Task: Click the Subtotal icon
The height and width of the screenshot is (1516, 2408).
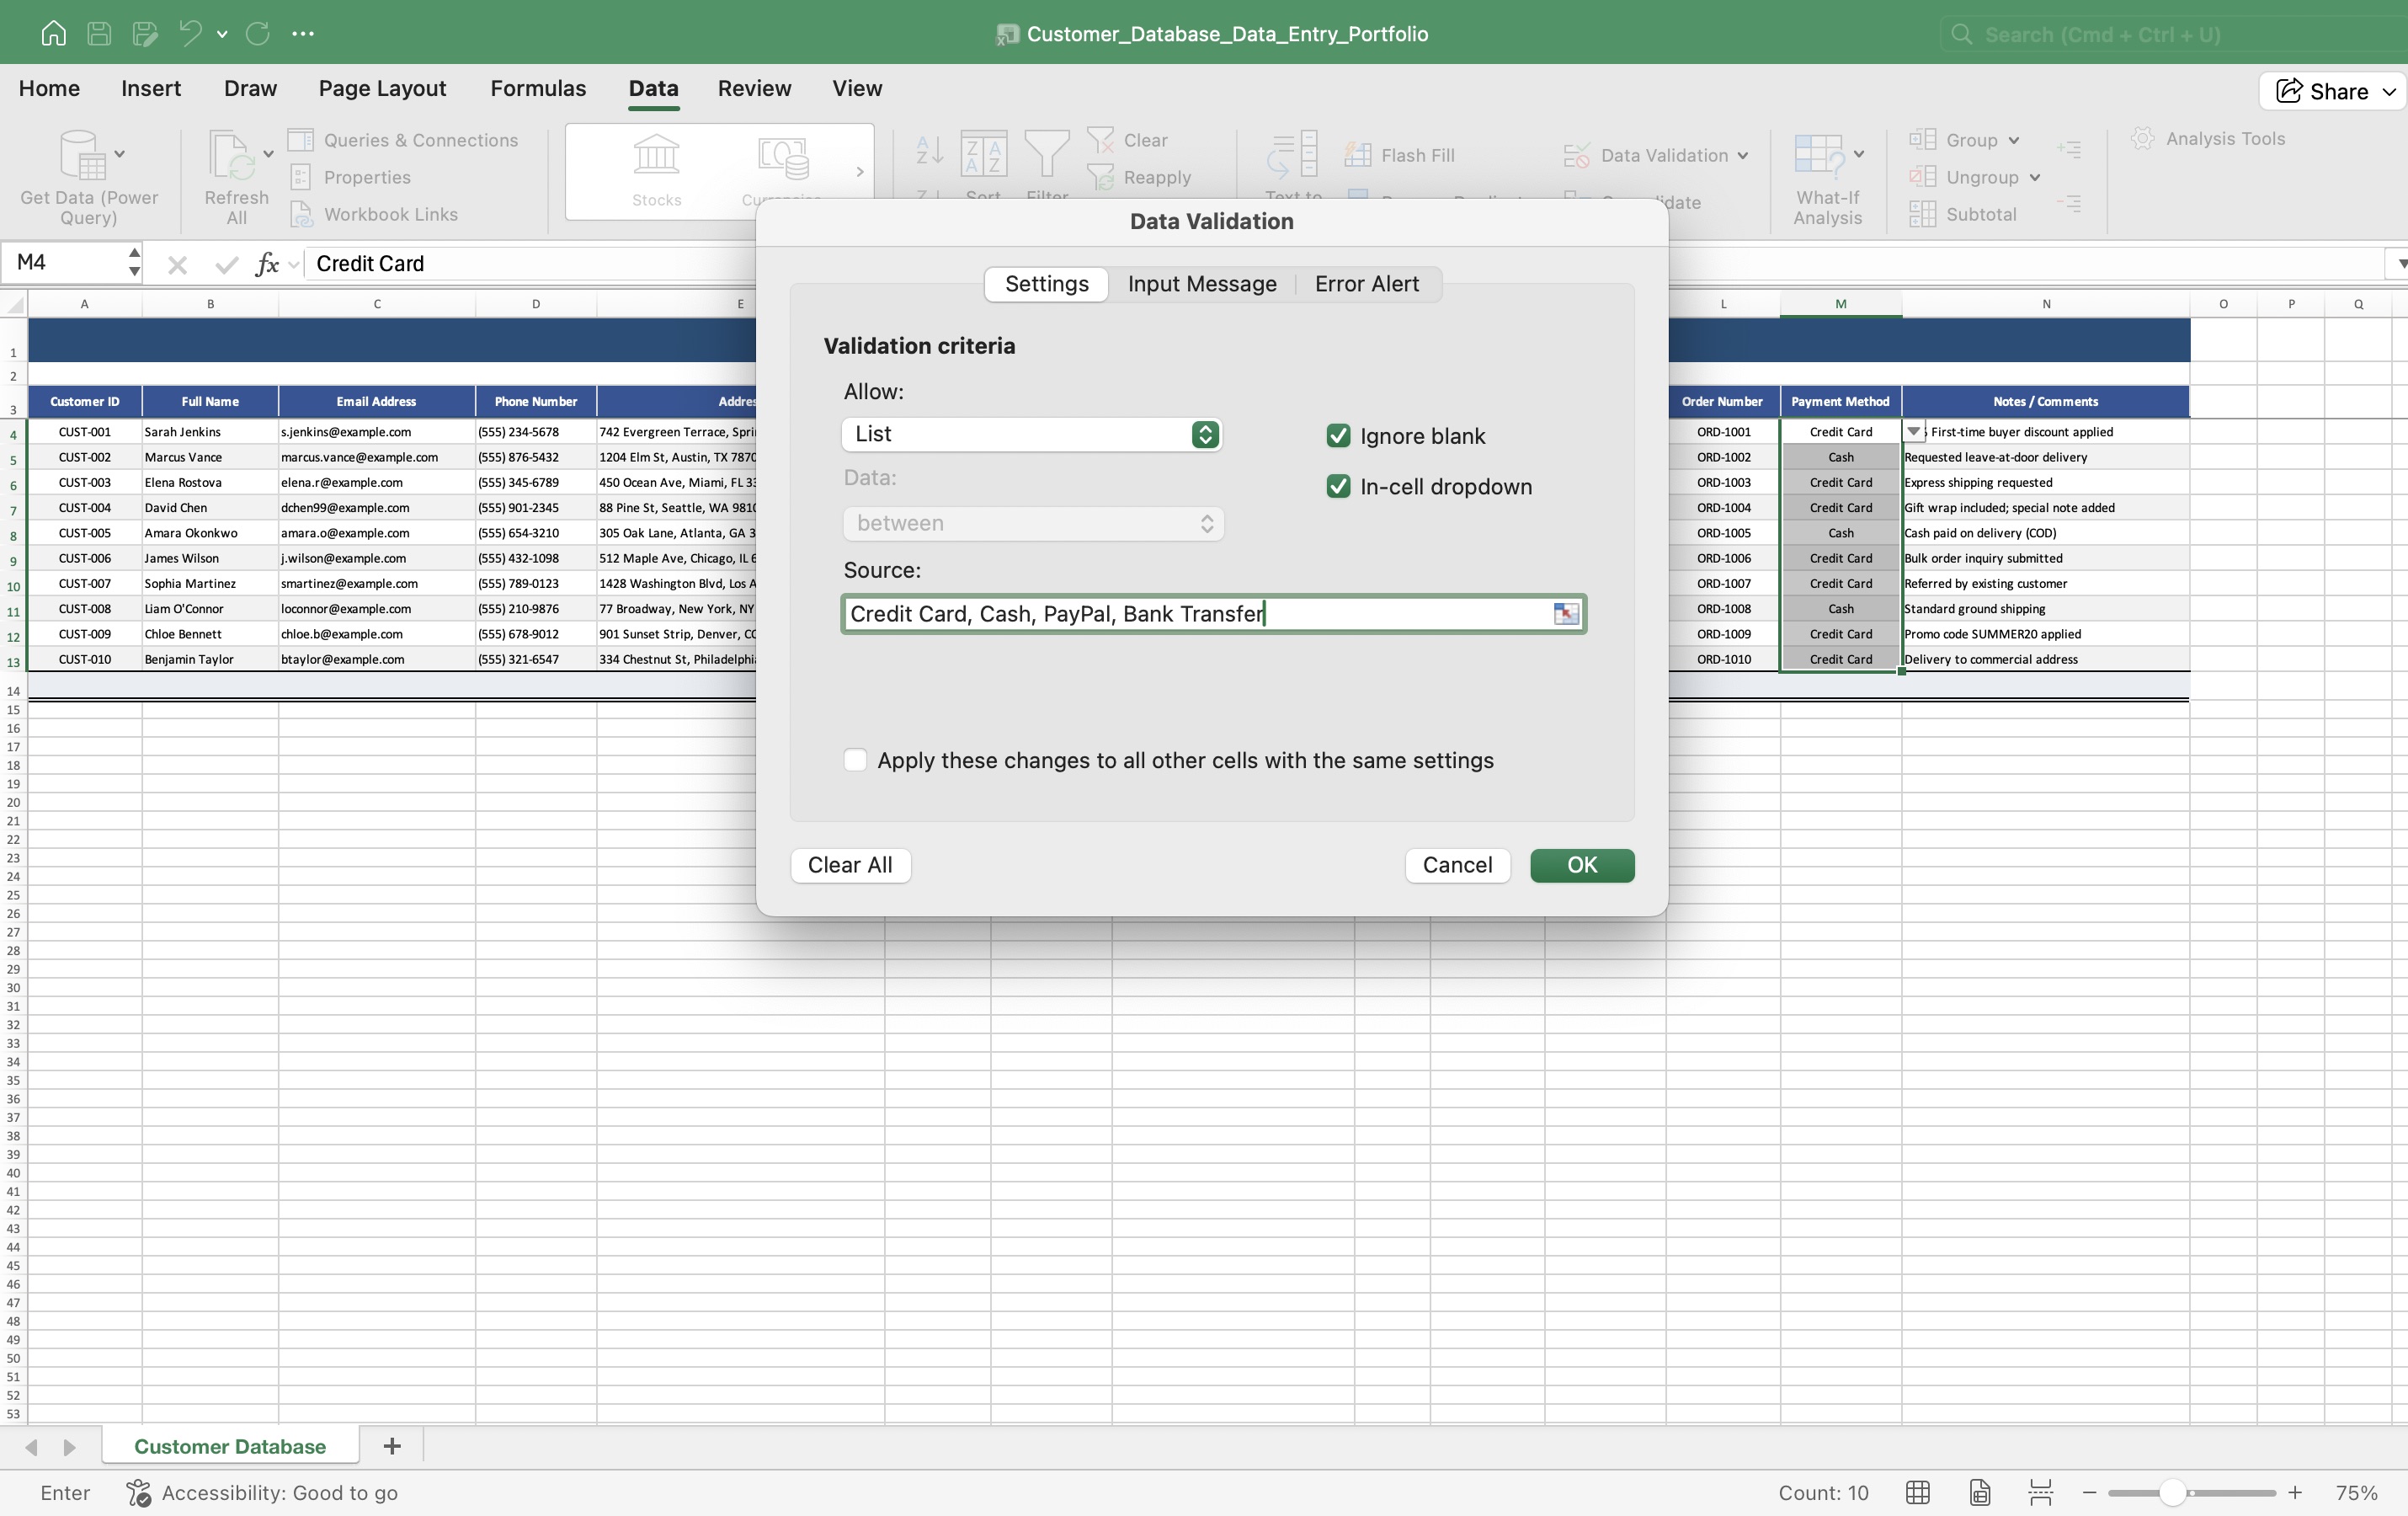Action: [x=1921, y=214]
